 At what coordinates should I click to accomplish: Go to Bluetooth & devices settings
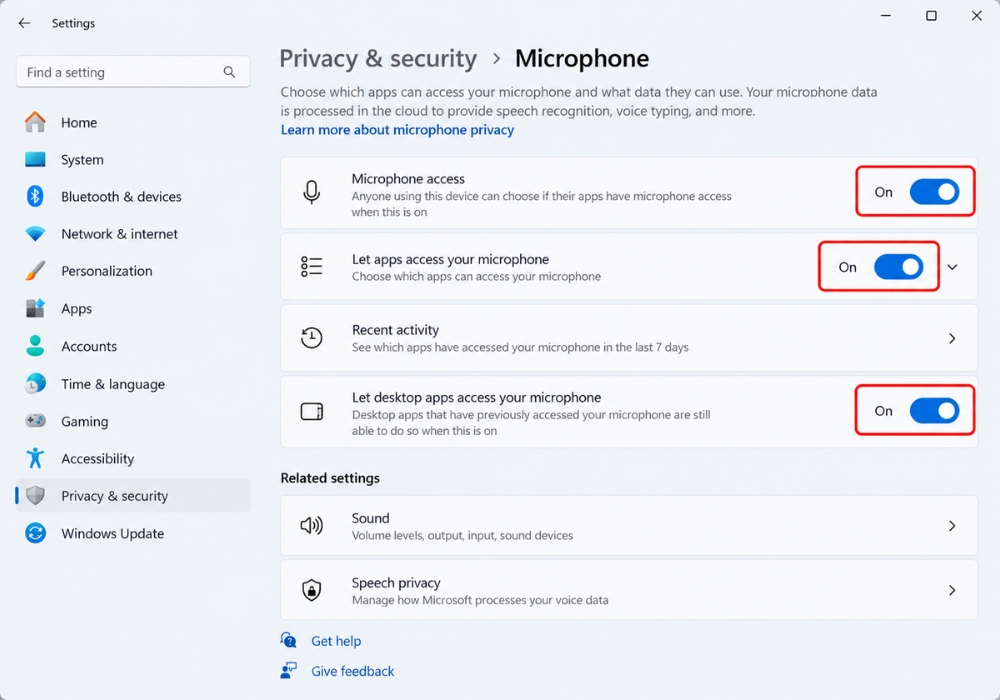point(133,196)
